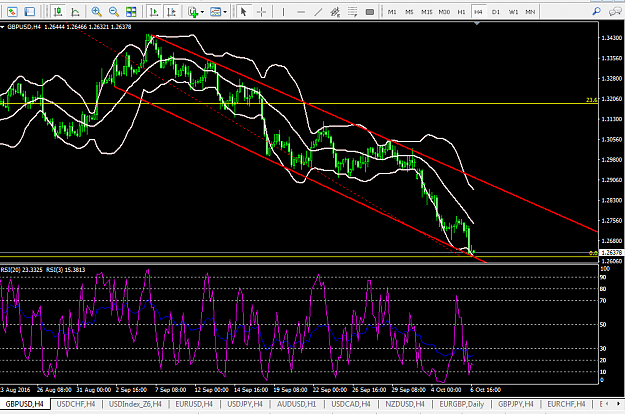Switch to MN monthly timeframe
625x414 pixels.
click(x=530, y=12)
